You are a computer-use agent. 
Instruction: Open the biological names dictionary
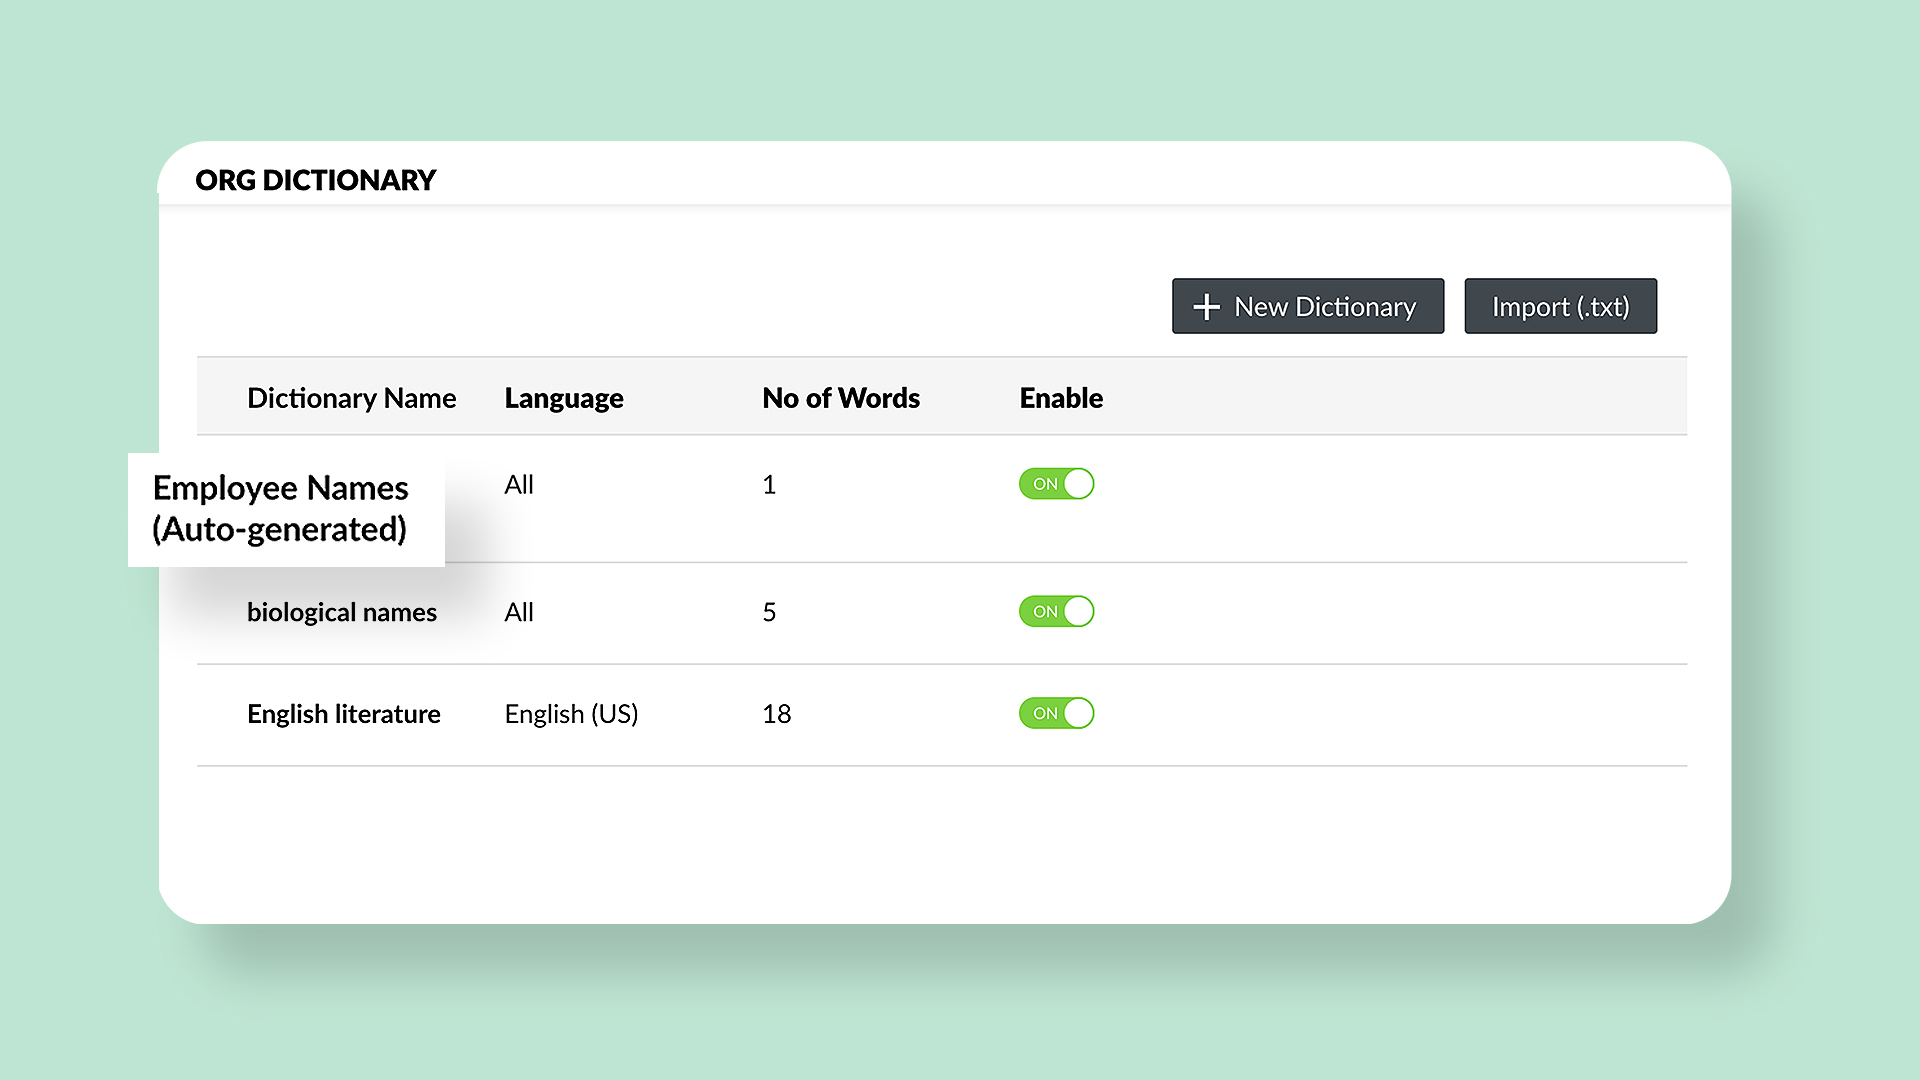pos(342,612)
